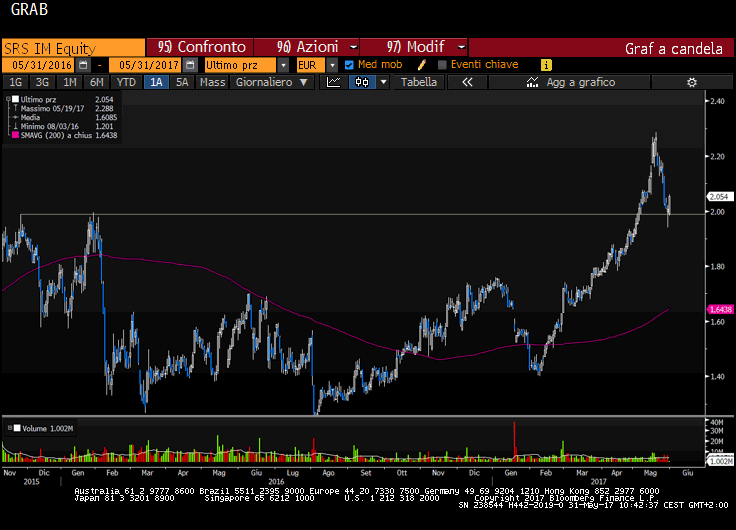Toggle the Med mob checkbox
This screenshot has width=736, height=530.
(349, 65)
